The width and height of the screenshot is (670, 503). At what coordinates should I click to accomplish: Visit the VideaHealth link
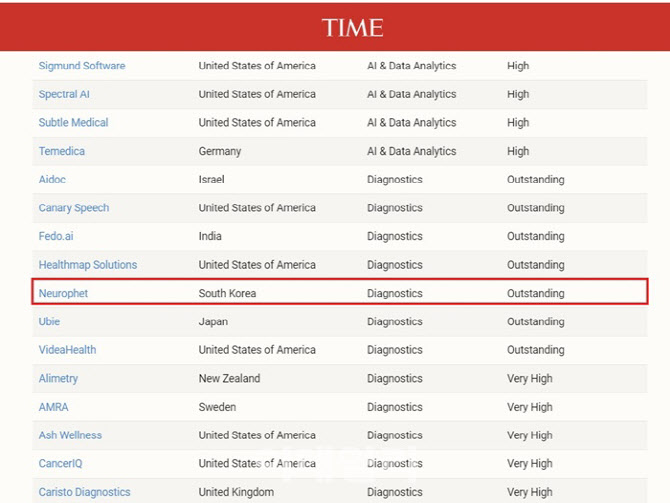68,350
